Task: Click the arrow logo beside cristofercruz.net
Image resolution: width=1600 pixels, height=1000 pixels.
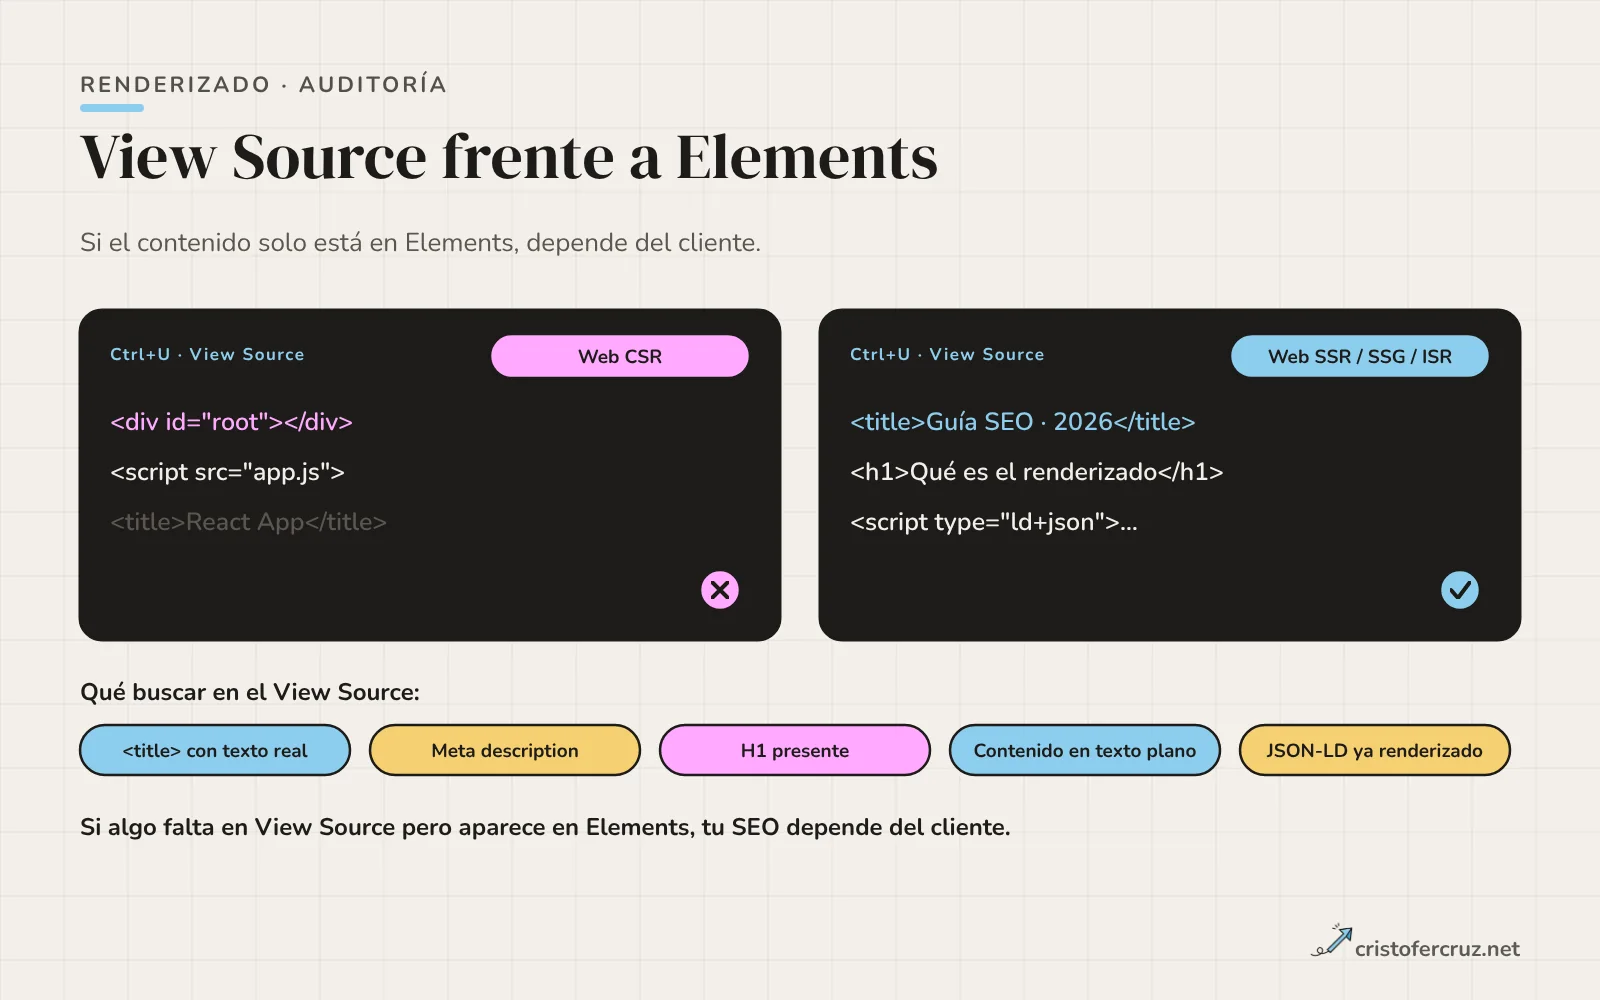Action: pyautogui.click(x=1332, y=941)
